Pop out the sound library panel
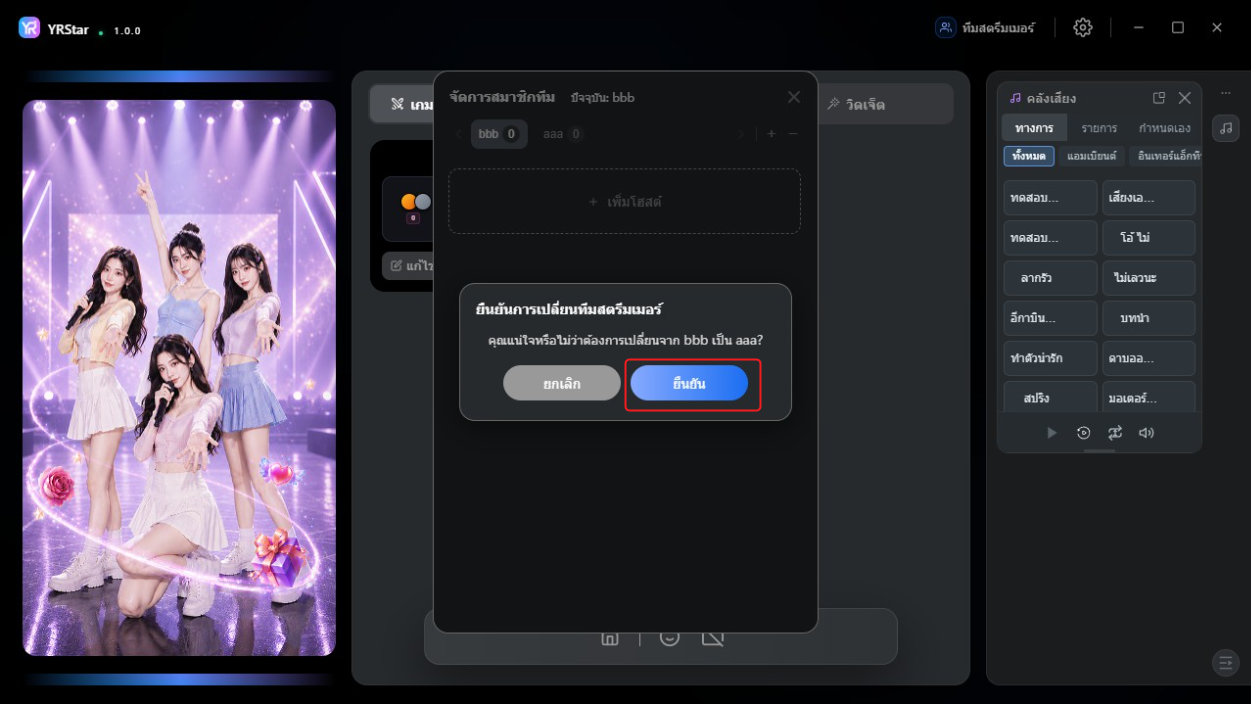This screenshot has width=1251, height=704. (1159, 98)
